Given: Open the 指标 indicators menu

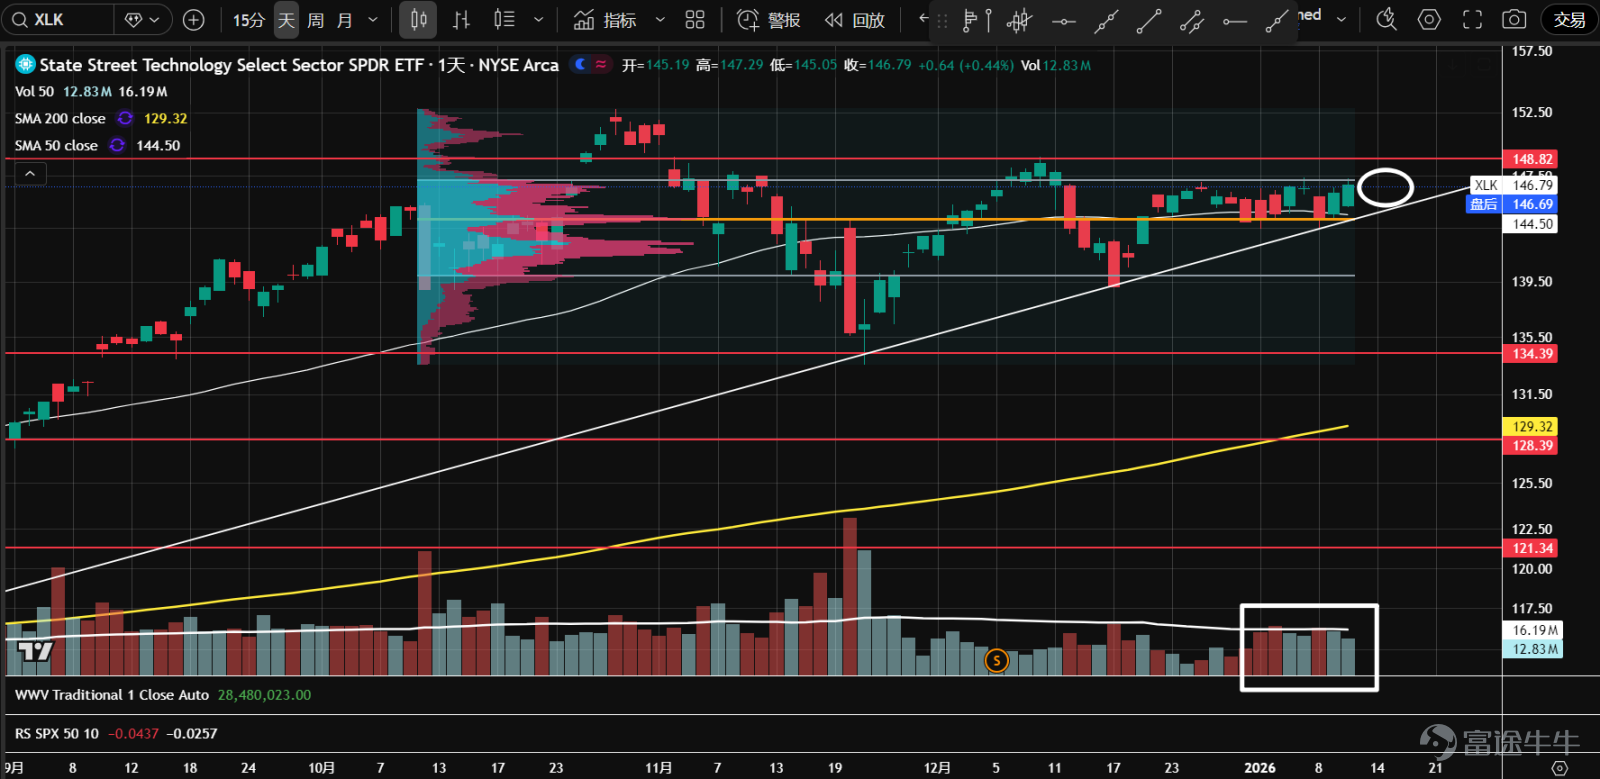Looking at the screenshot, I should point(606,20).
